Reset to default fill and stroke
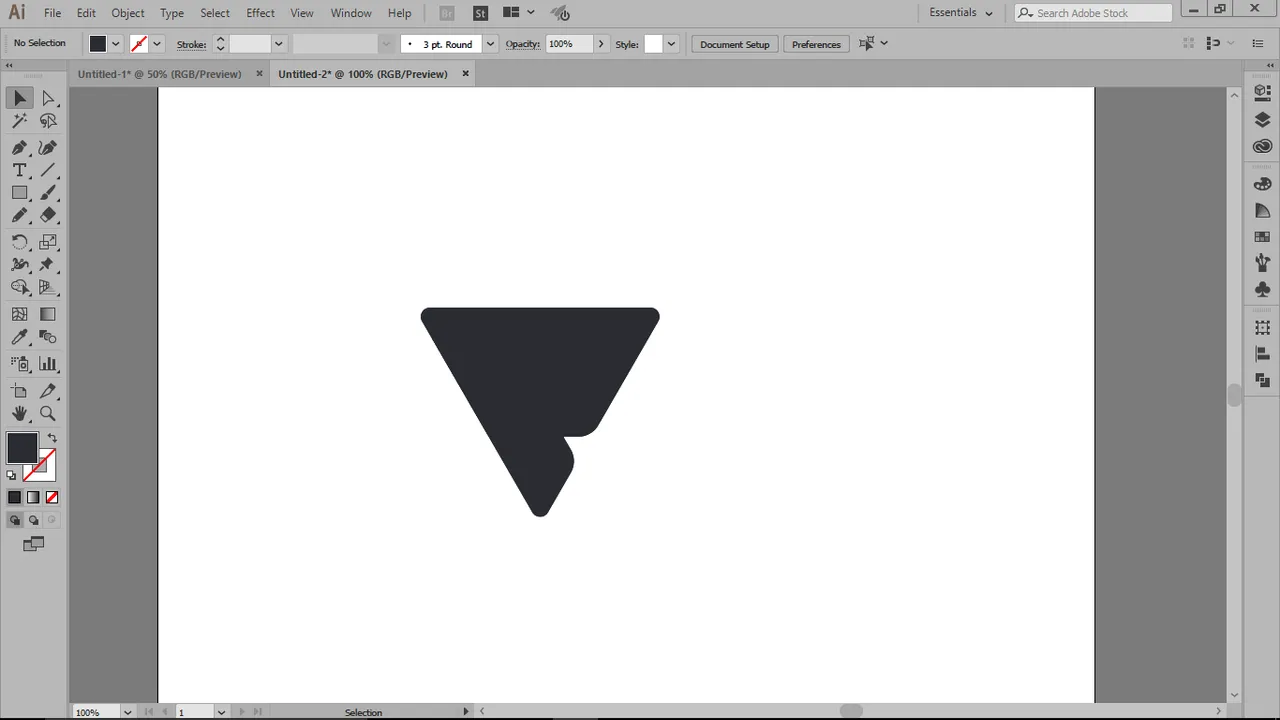Image resolution: width=1280 pixels, height=720 pixels. (x=12, y=475)
